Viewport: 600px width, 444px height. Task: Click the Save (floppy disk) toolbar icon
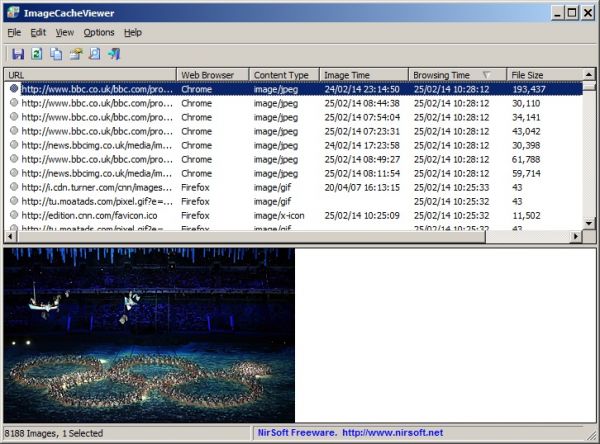click(18, 54)
